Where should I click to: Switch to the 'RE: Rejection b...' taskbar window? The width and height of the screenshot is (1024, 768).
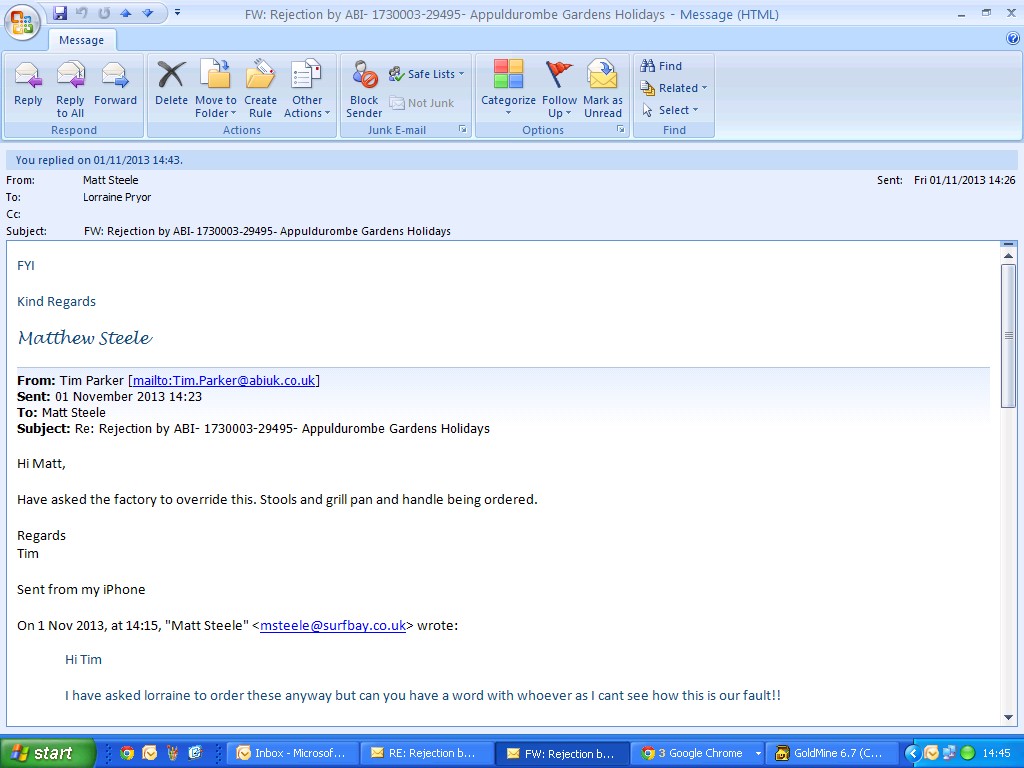(x=427, y=754)
